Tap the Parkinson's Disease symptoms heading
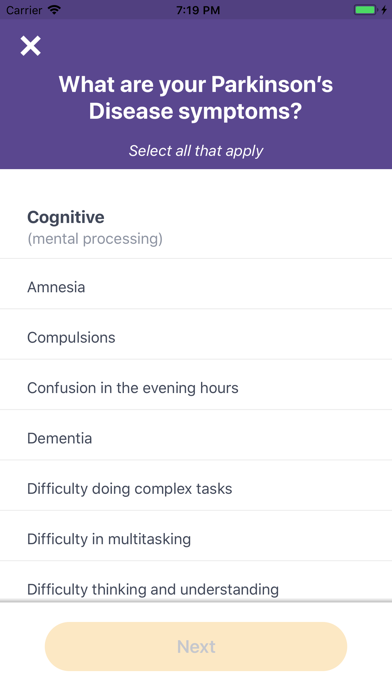The image size is (392, 696). pos(196,98)
